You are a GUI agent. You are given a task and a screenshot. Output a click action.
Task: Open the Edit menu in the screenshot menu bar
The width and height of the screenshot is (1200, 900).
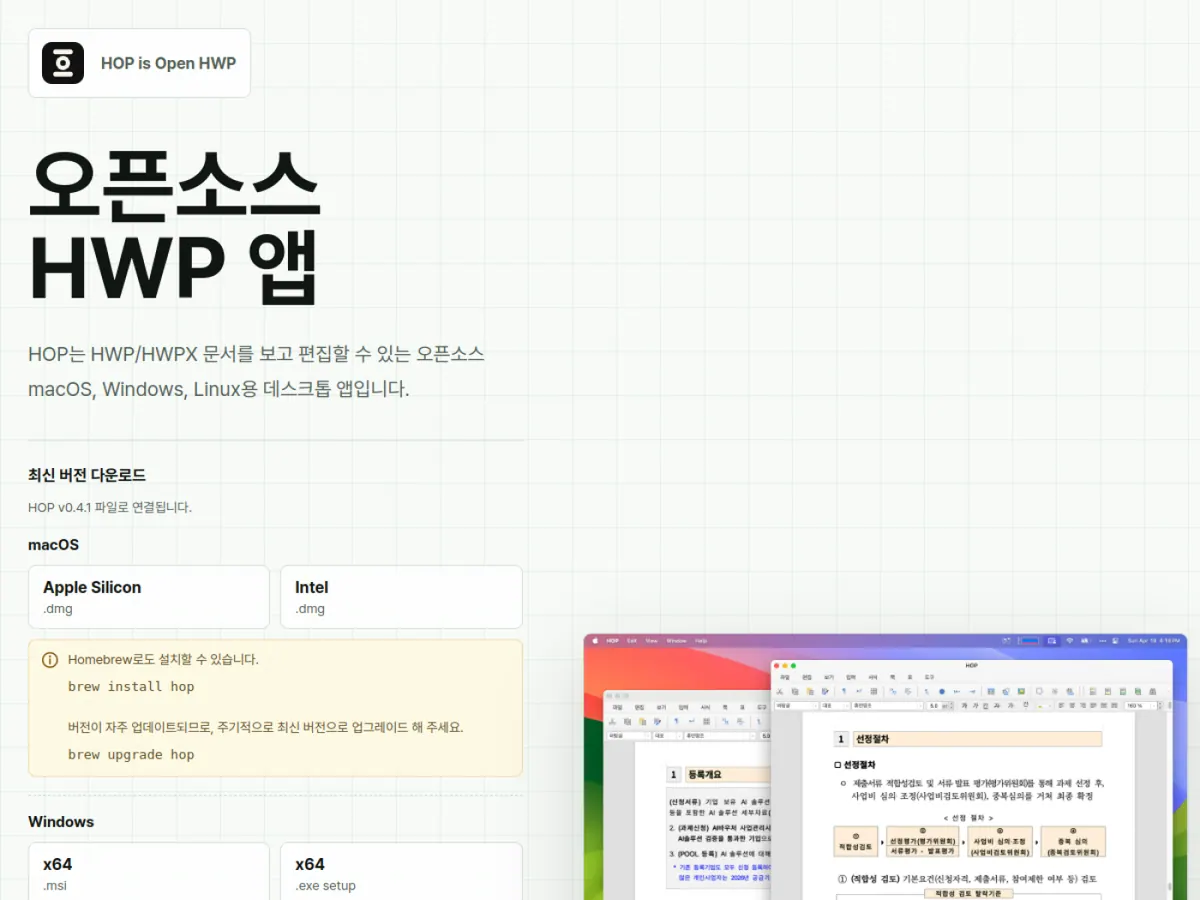[632, 641]
